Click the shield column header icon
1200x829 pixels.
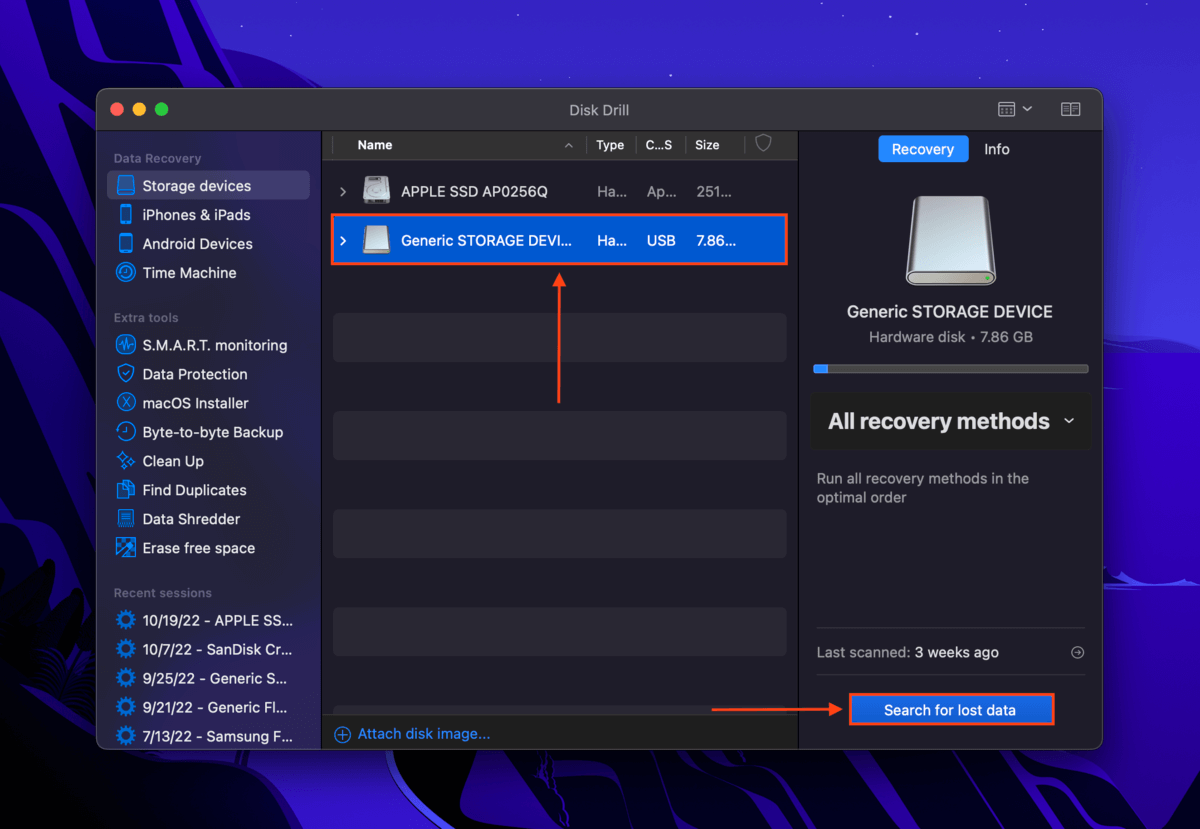[763, 144]
